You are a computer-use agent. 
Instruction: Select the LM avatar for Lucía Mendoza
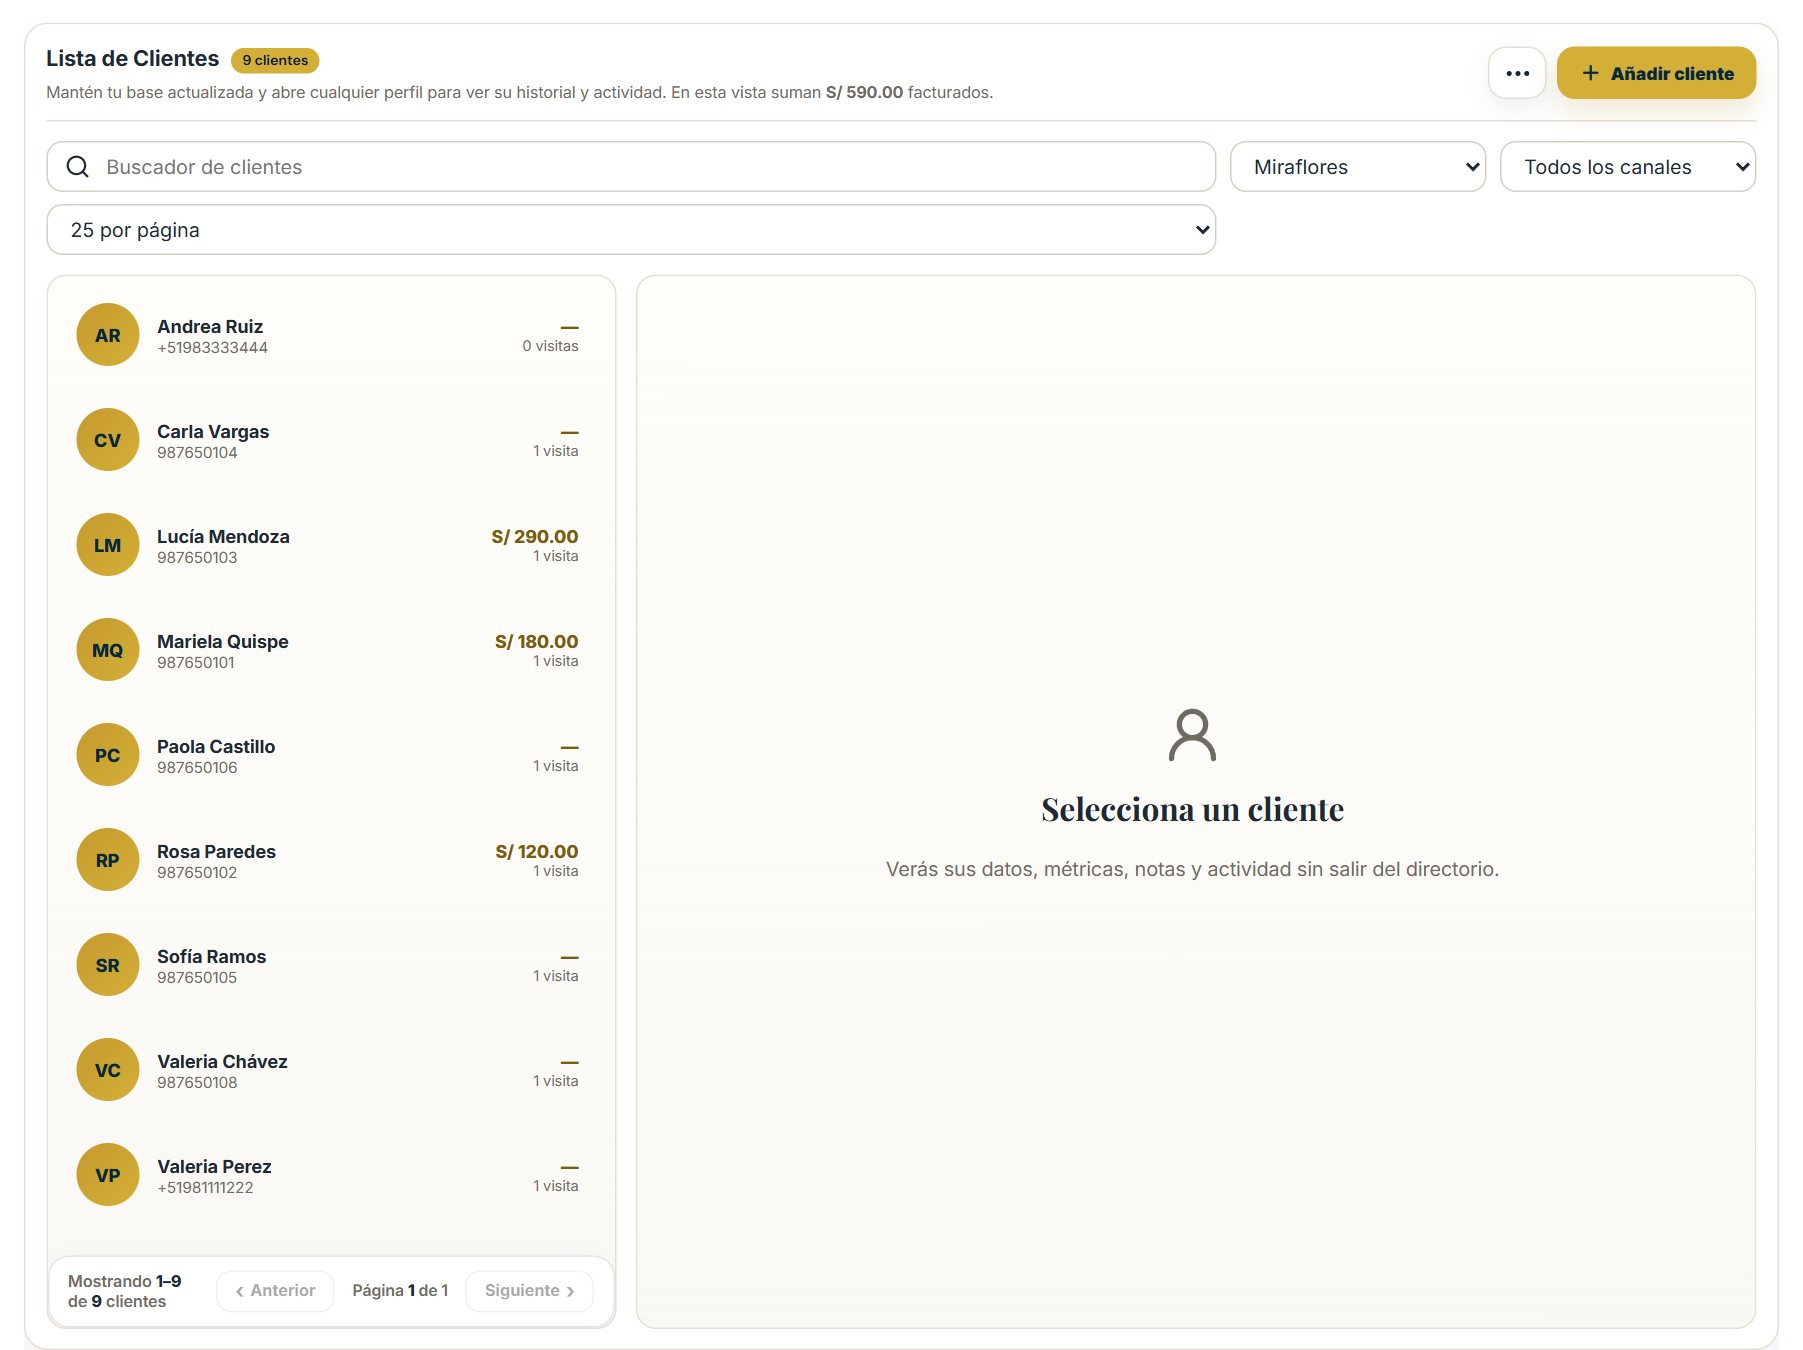pyautogui.click(x=108, y=545)
